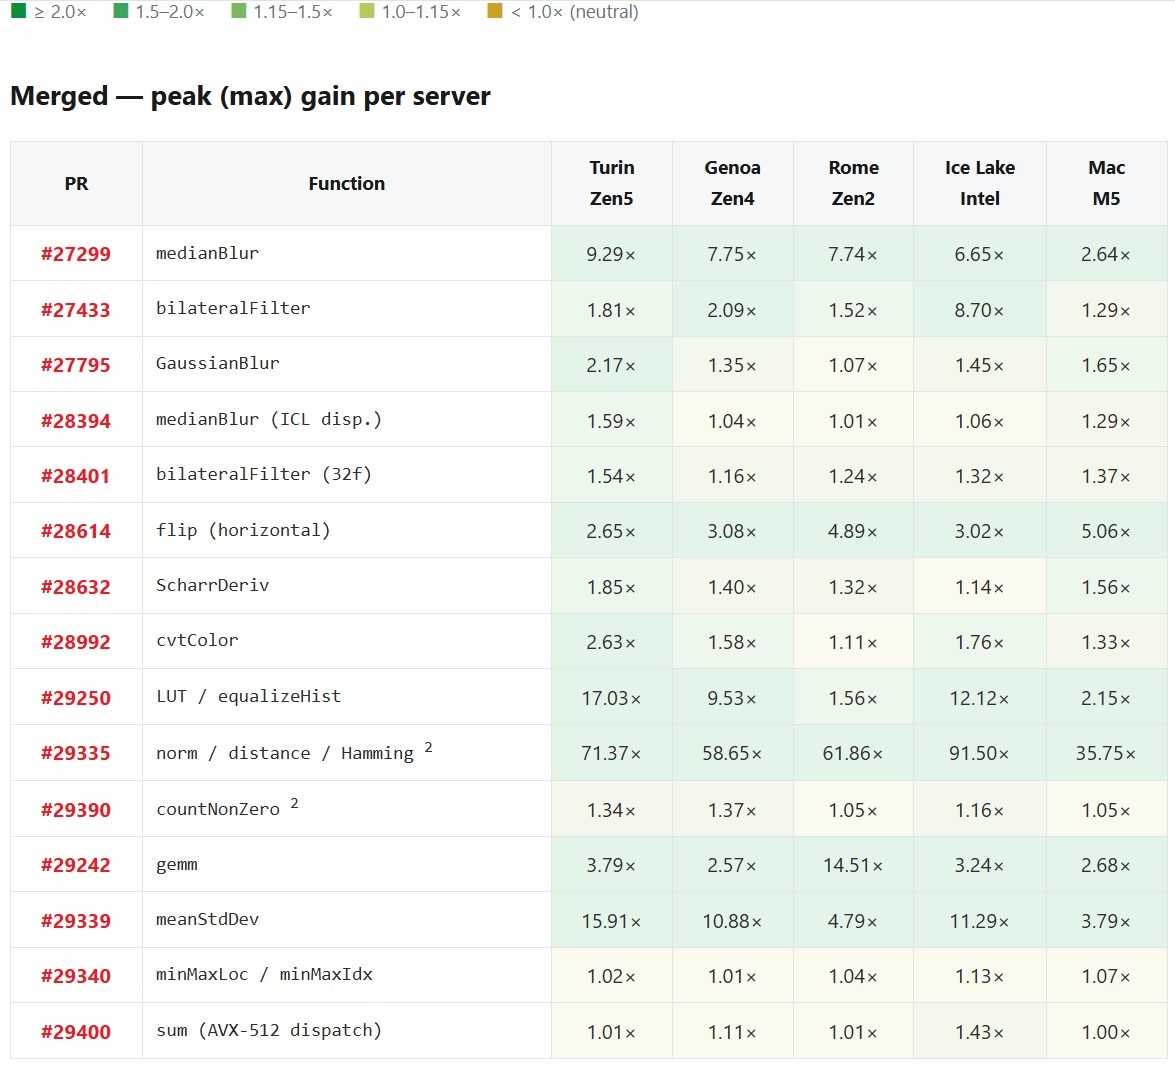Screen dimensions: 1175x1065
Task: Follow the #27795 GaussianBlur link
Action: pos(76,365)
